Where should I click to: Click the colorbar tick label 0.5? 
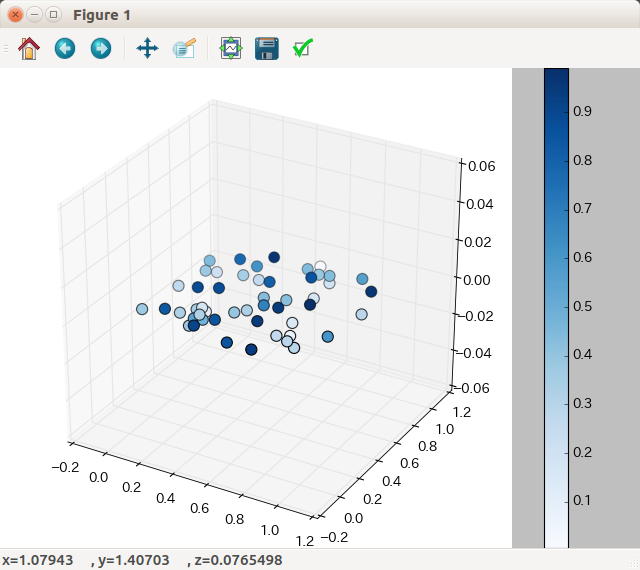click(582, 306)
